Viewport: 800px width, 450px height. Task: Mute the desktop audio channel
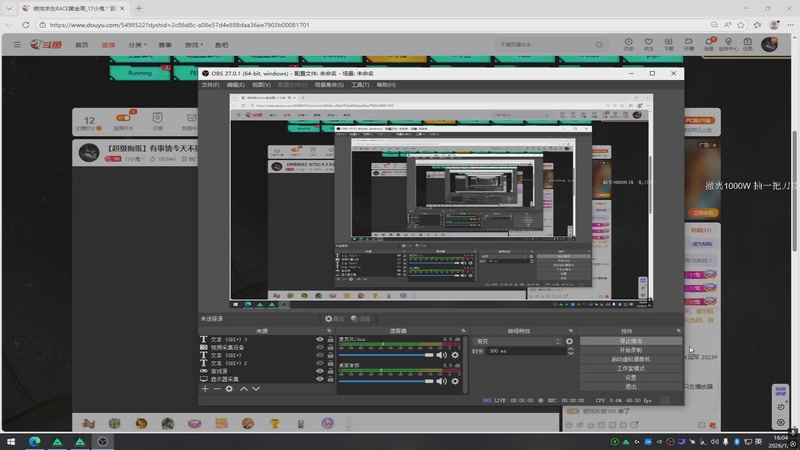tap(441, 381)
